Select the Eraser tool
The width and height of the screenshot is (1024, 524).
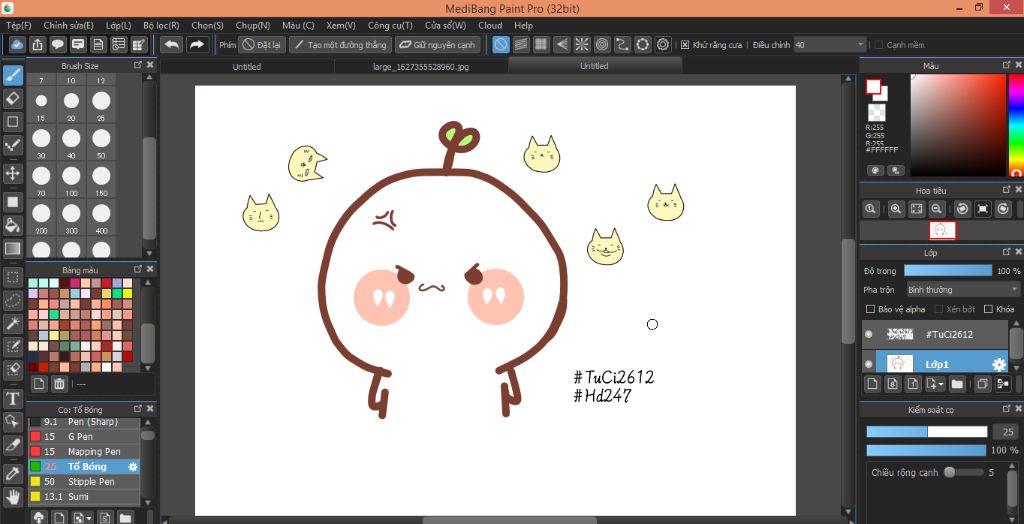13,99
